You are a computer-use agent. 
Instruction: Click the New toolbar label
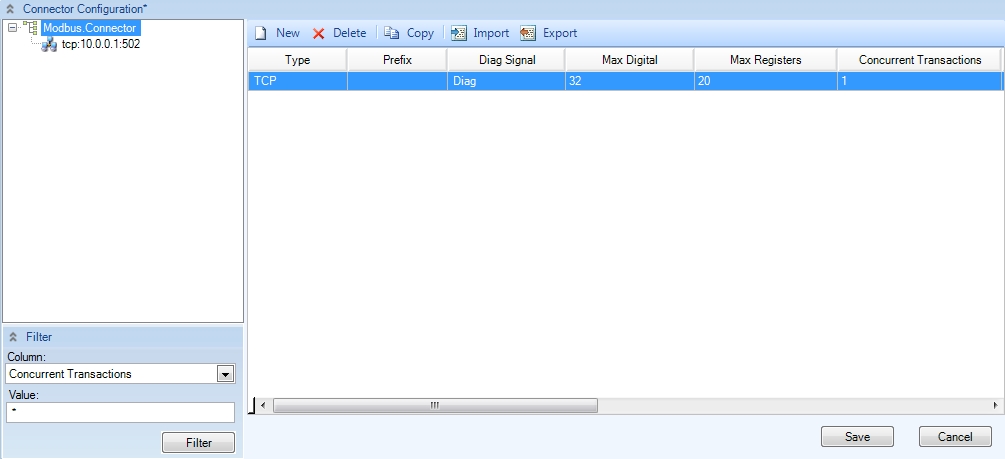click(x=288, y=33)
